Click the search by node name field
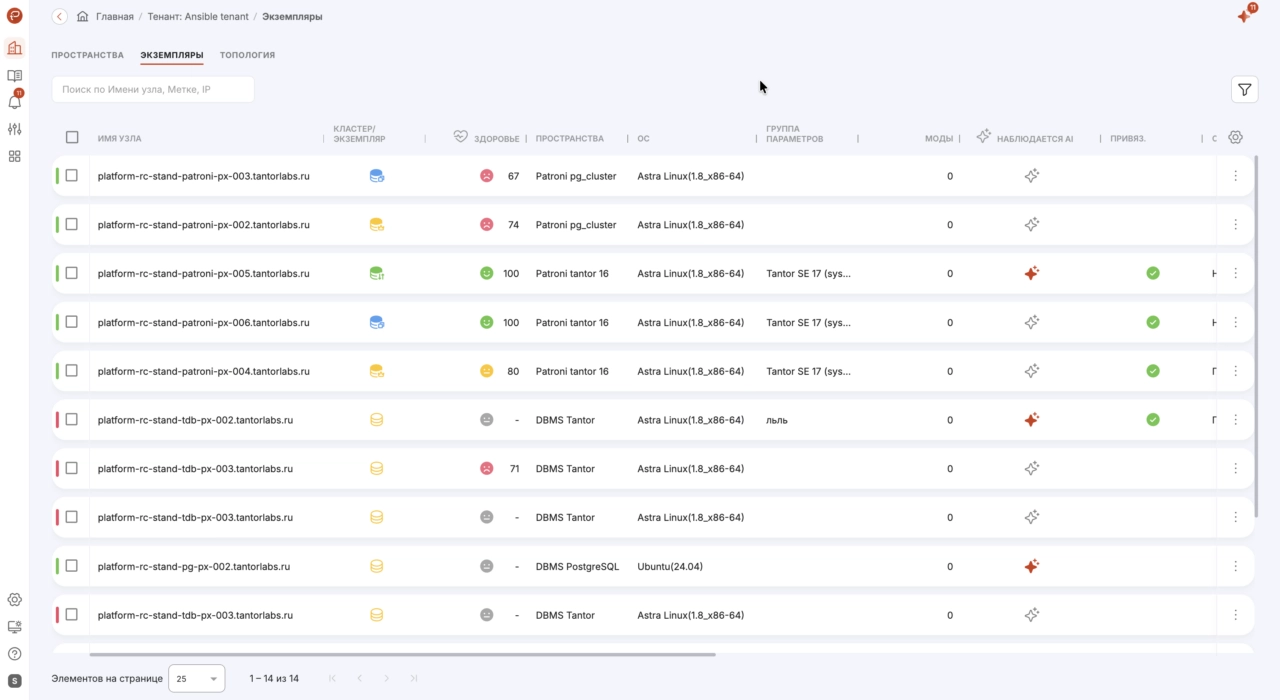Viewport: 1280px width, 700px height. tap(153, 89)
